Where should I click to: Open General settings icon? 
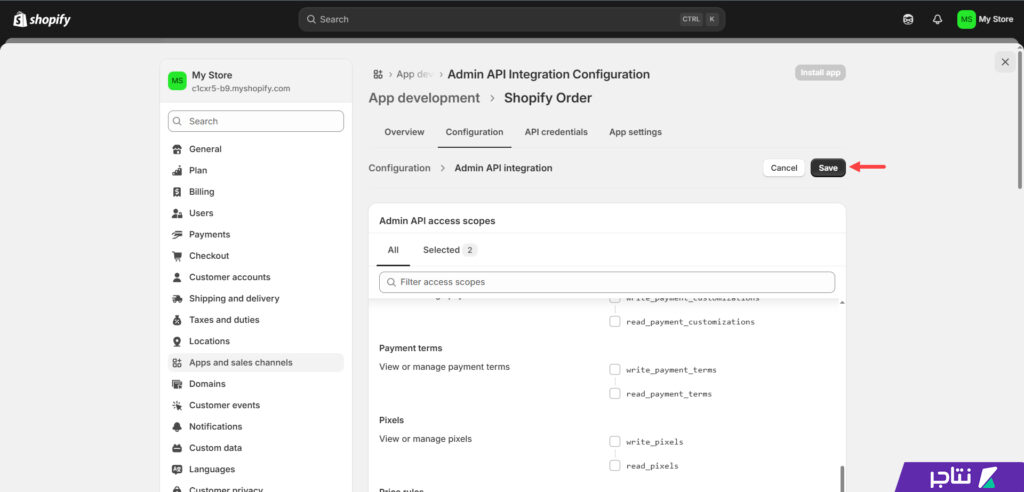(177, 149)
